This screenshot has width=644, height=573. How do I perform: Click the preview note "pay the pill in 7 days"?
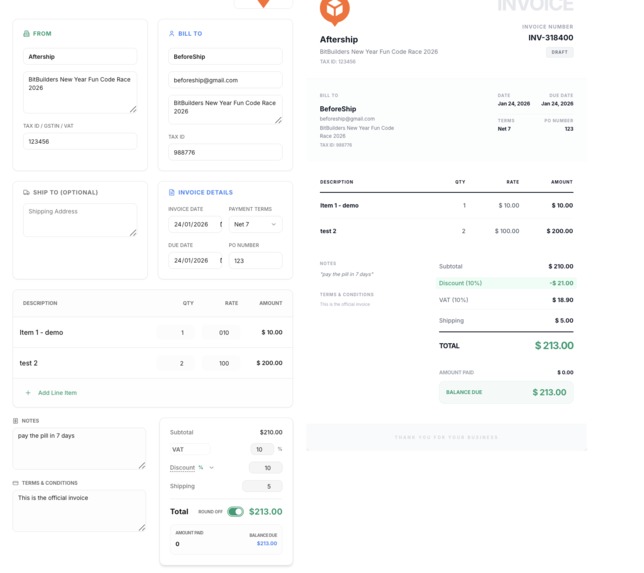[x=347, y=274]
